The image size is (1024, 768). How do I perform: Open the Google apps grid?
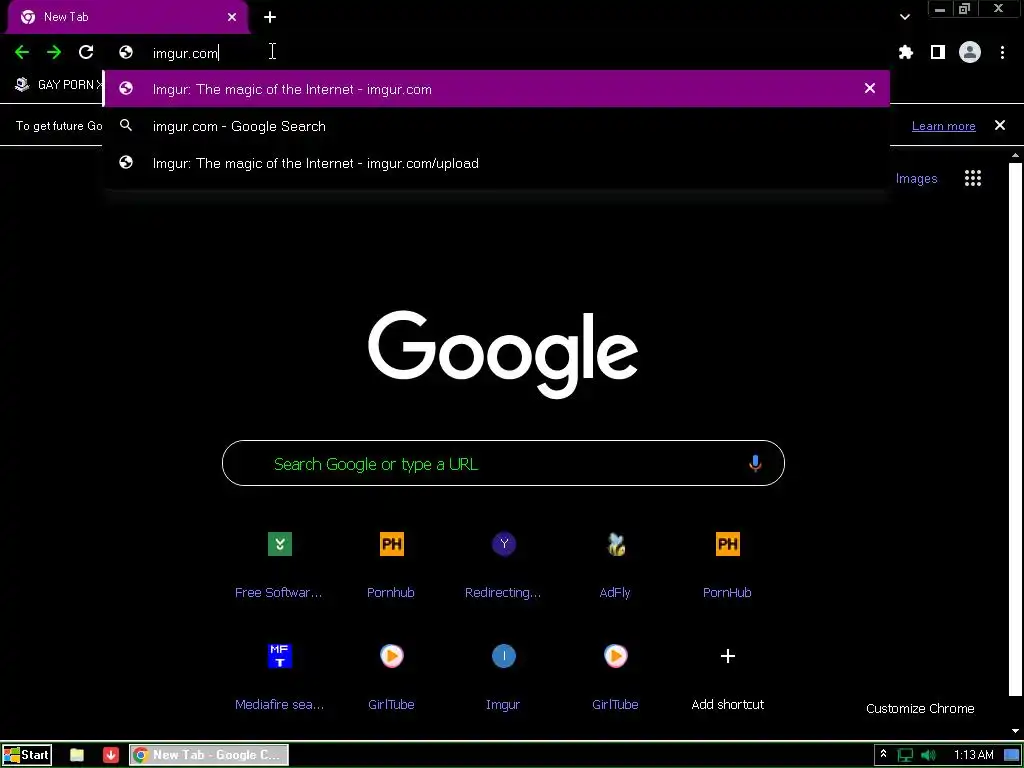pos(973,178)
